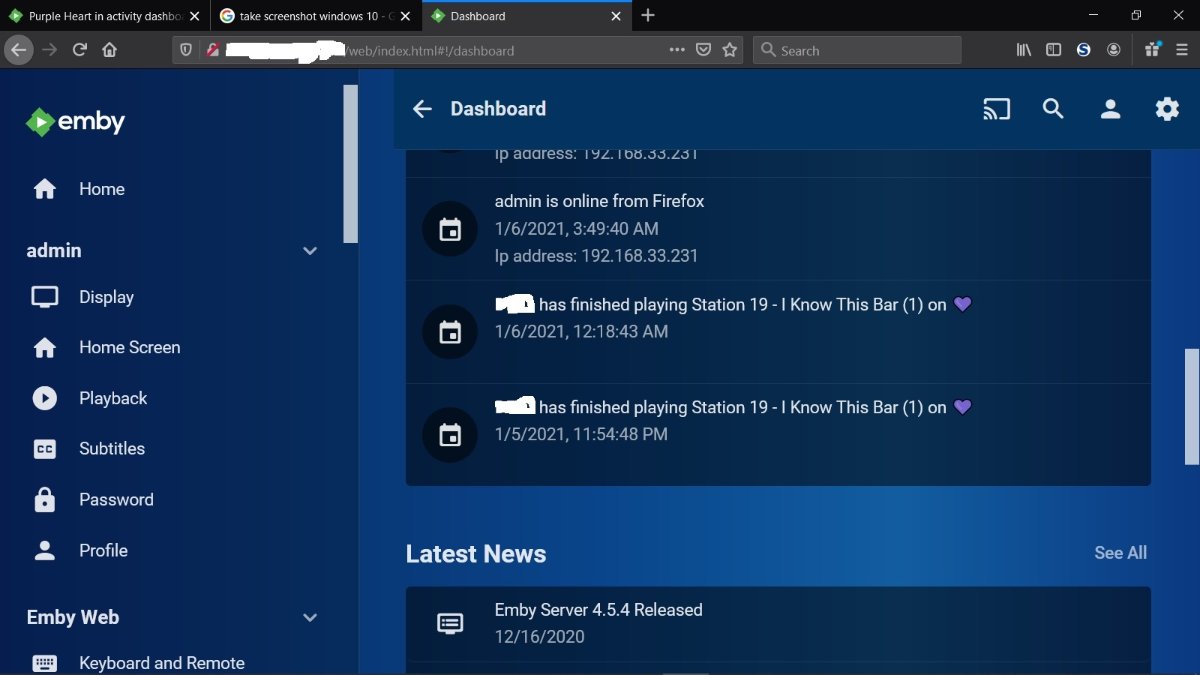Click the Emby logo in sidebar
Viewport: 1200px width, 675px height.
tap(76, 122)
